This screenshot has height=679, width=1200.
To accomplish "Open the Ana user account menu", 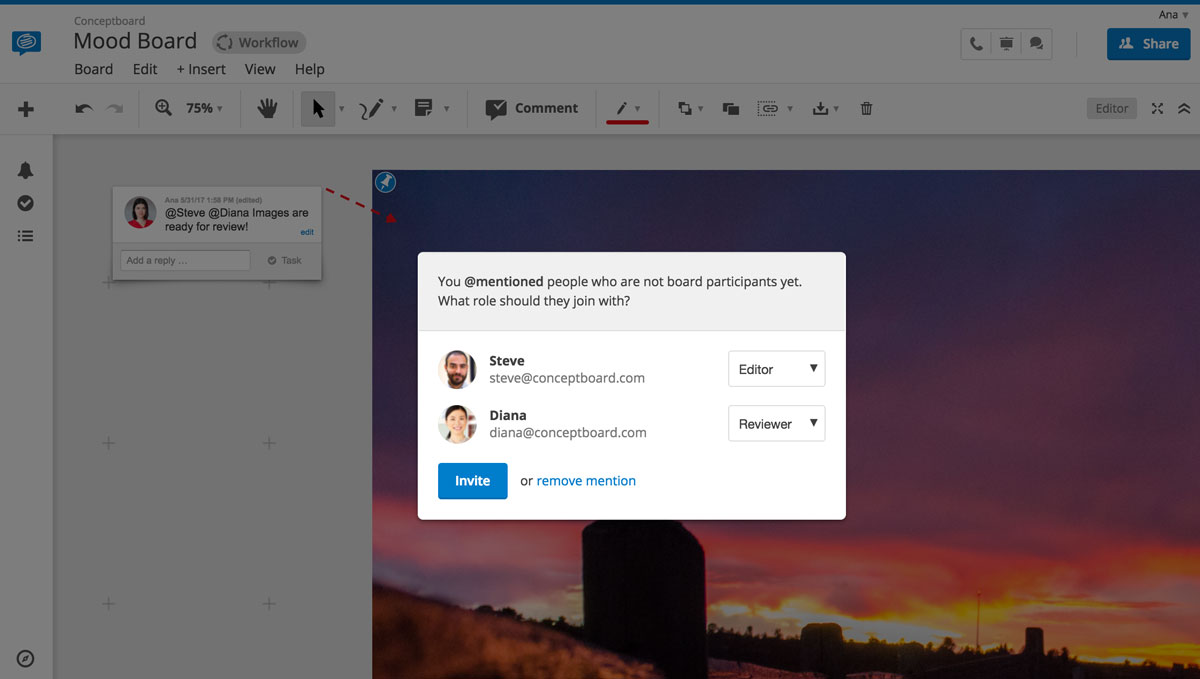I will pyautogui.click(x=1171, y=15).
